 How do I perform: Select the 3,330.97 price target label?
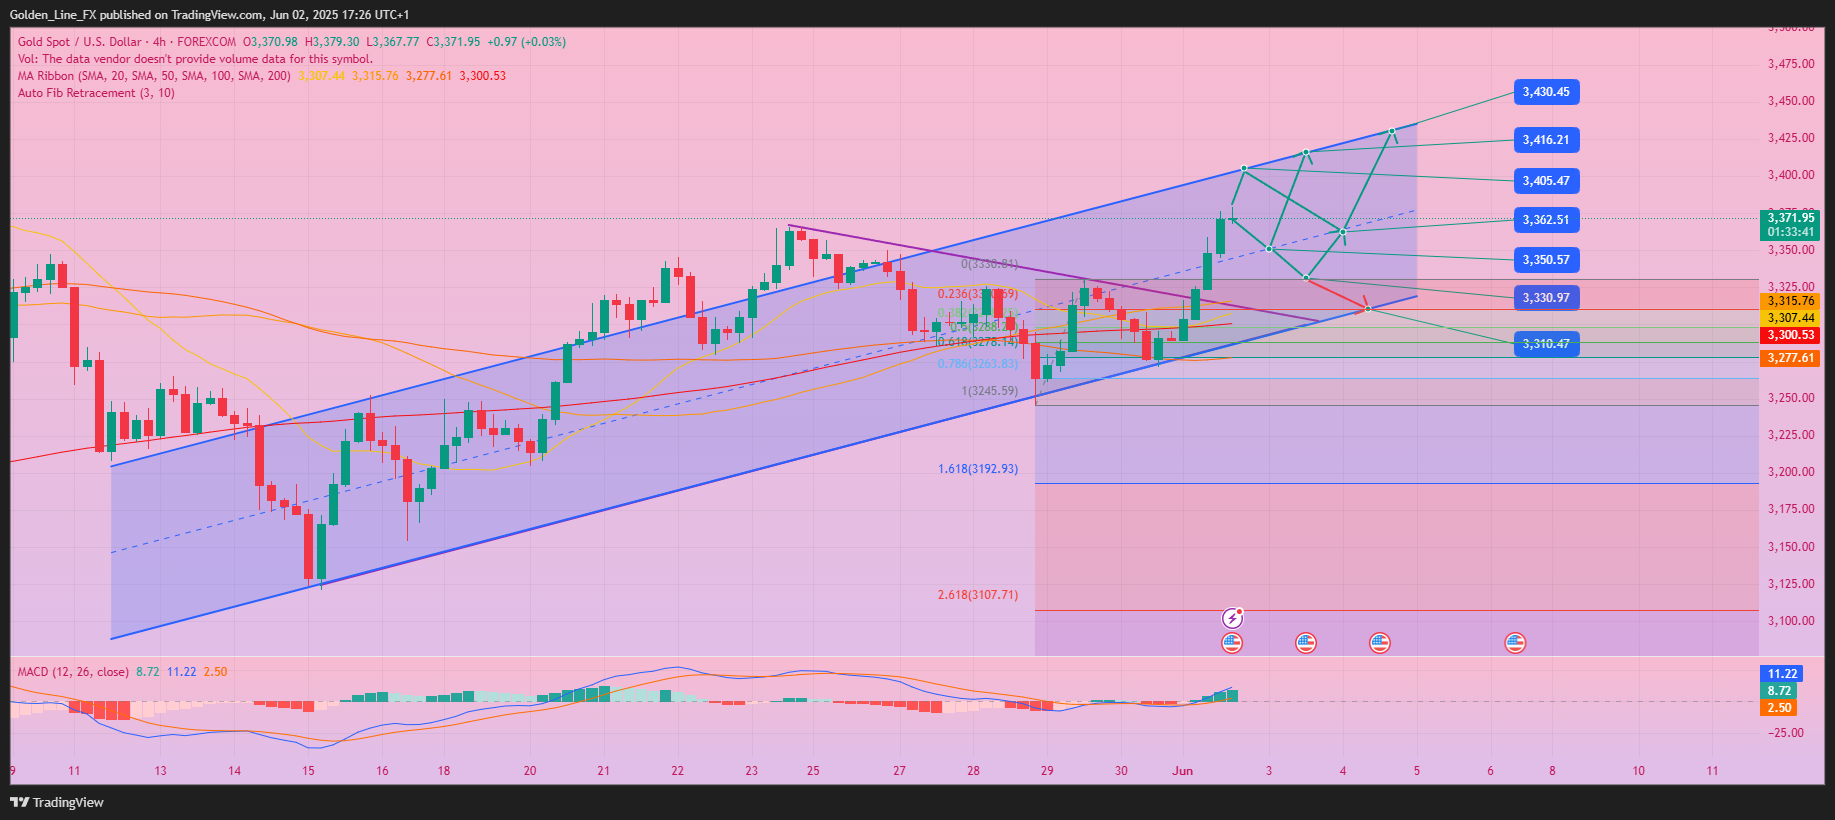(1546, 298)
